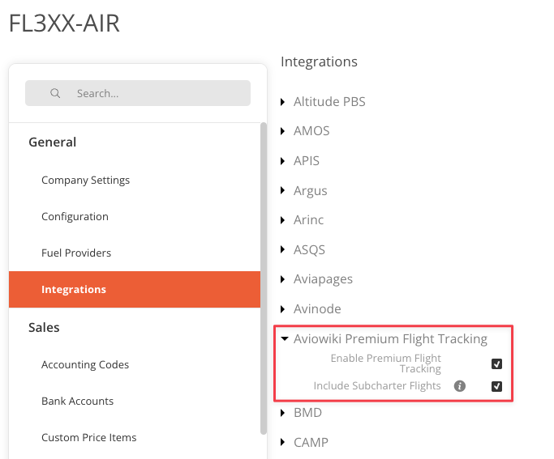Expand the APIS integration arrow
The width and height of the screenshot is (554, 459).
(x=282, y=161)
